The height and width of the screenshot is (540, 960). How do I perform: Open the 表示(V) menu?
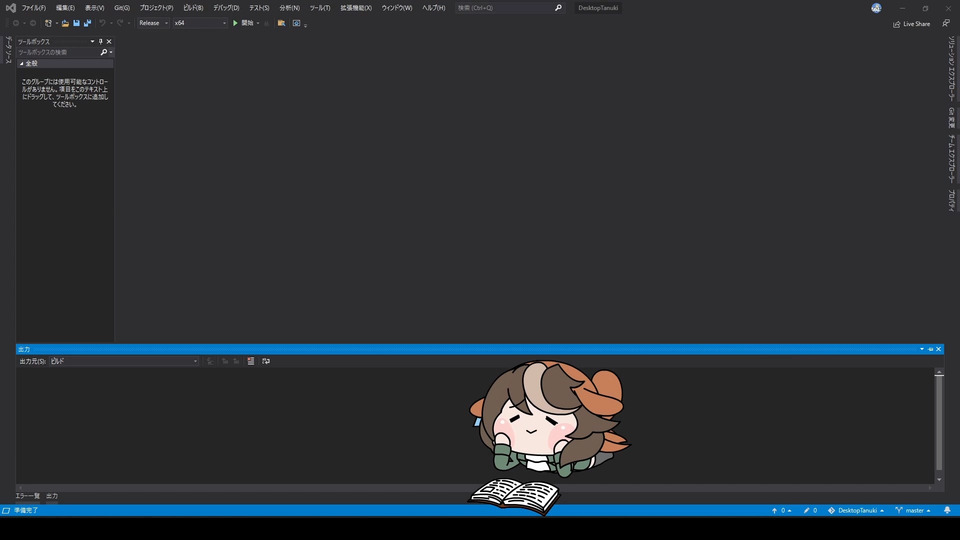[94, 8]
